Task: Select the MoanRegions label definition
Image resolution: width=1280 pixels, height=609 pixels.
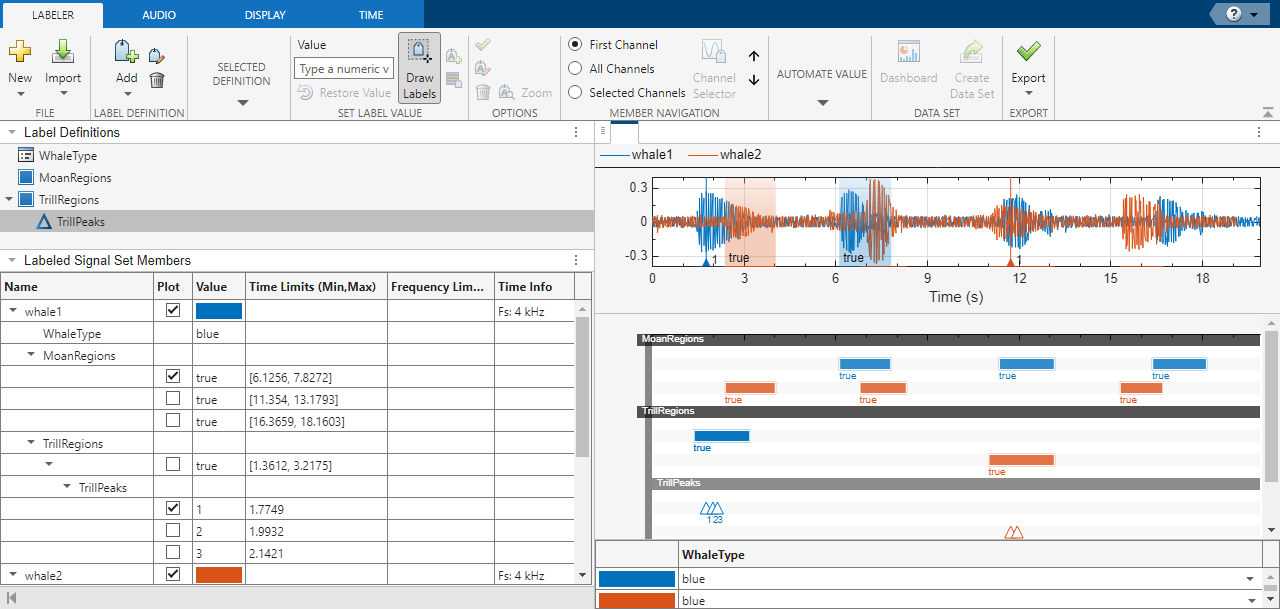Action: click(x=75, y=178)
